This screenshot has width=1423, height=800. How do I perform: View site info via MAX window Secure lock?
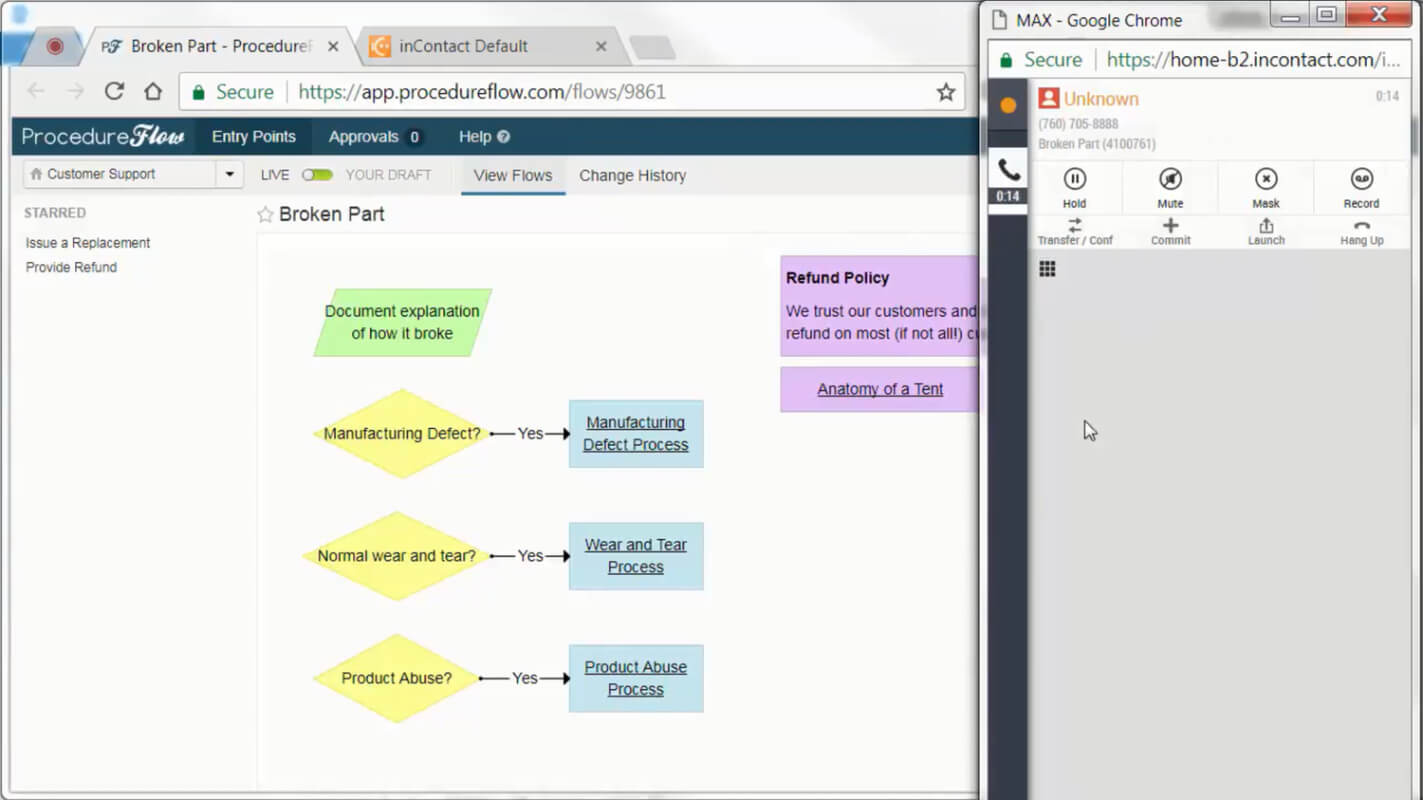1041,60
